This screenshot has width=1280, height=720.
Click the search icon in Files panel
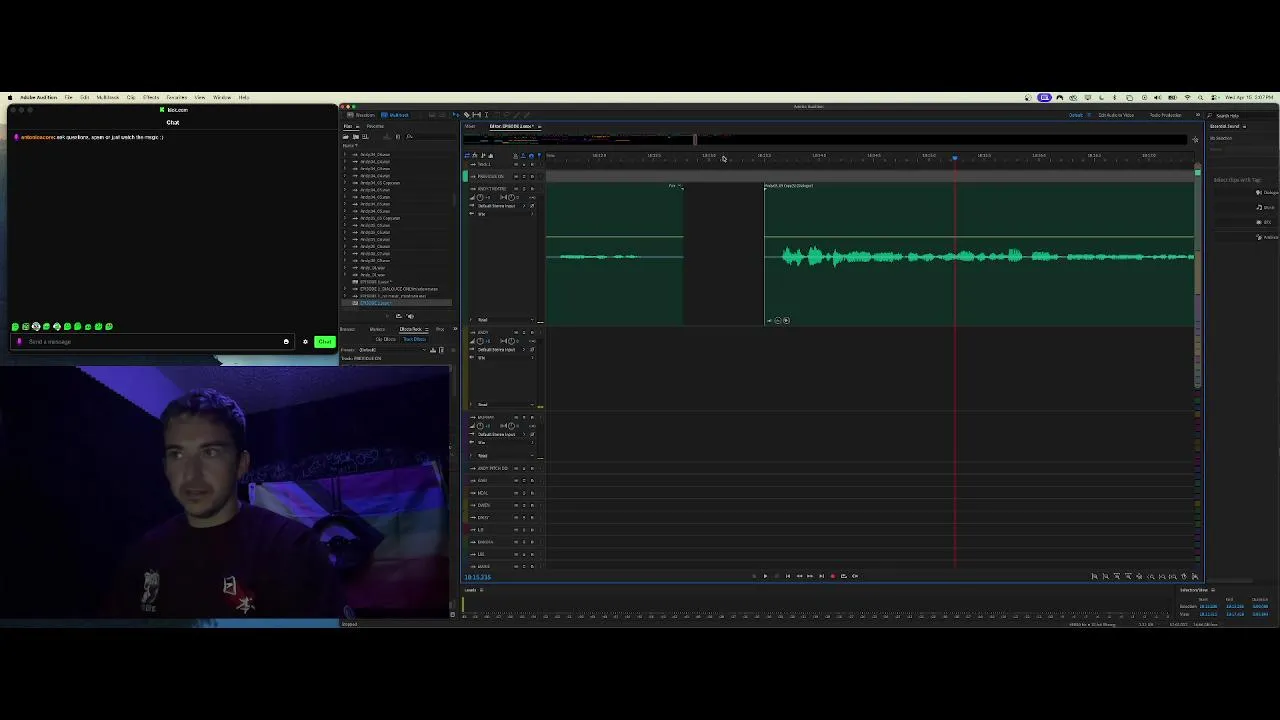pyautogui.click(x=409, y=137)
